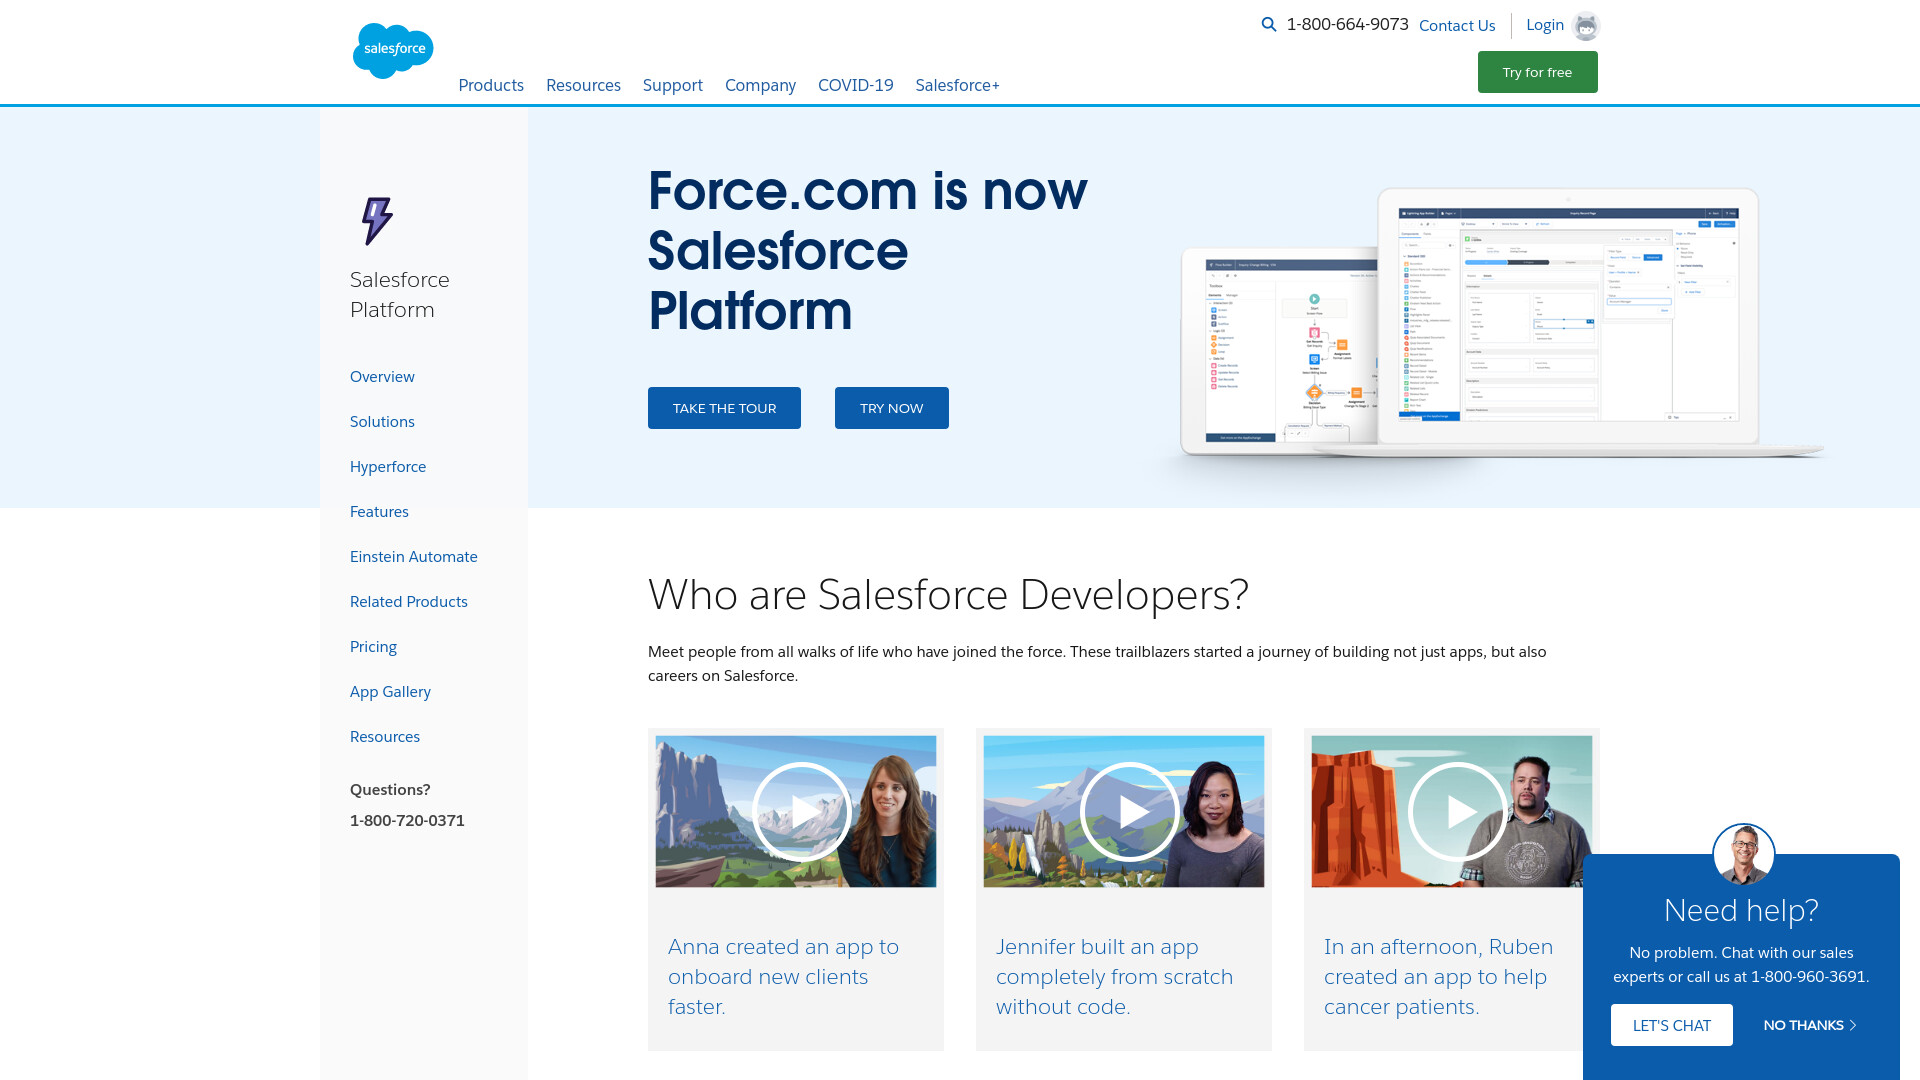Open the Products menu
1920x1080 pixels.
pos(491,85)
